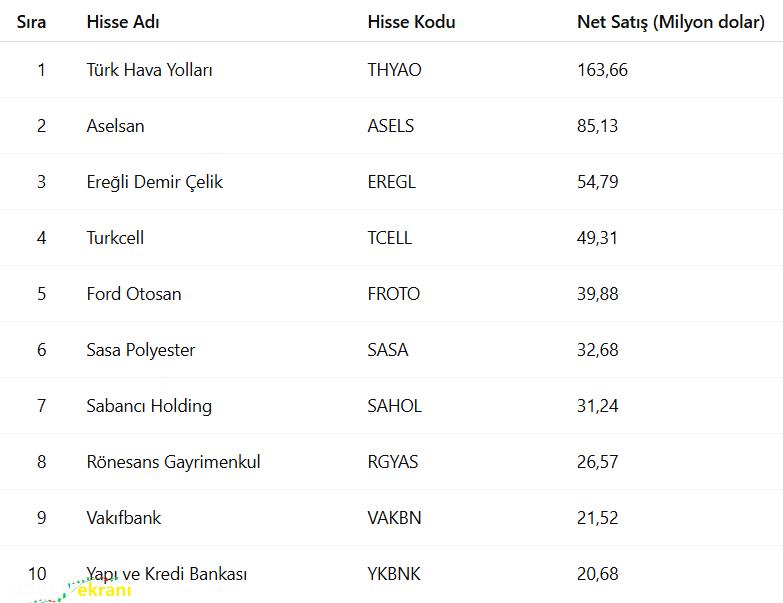Click the FROTO stock code
783x603 pixels.
coord(393,294)
